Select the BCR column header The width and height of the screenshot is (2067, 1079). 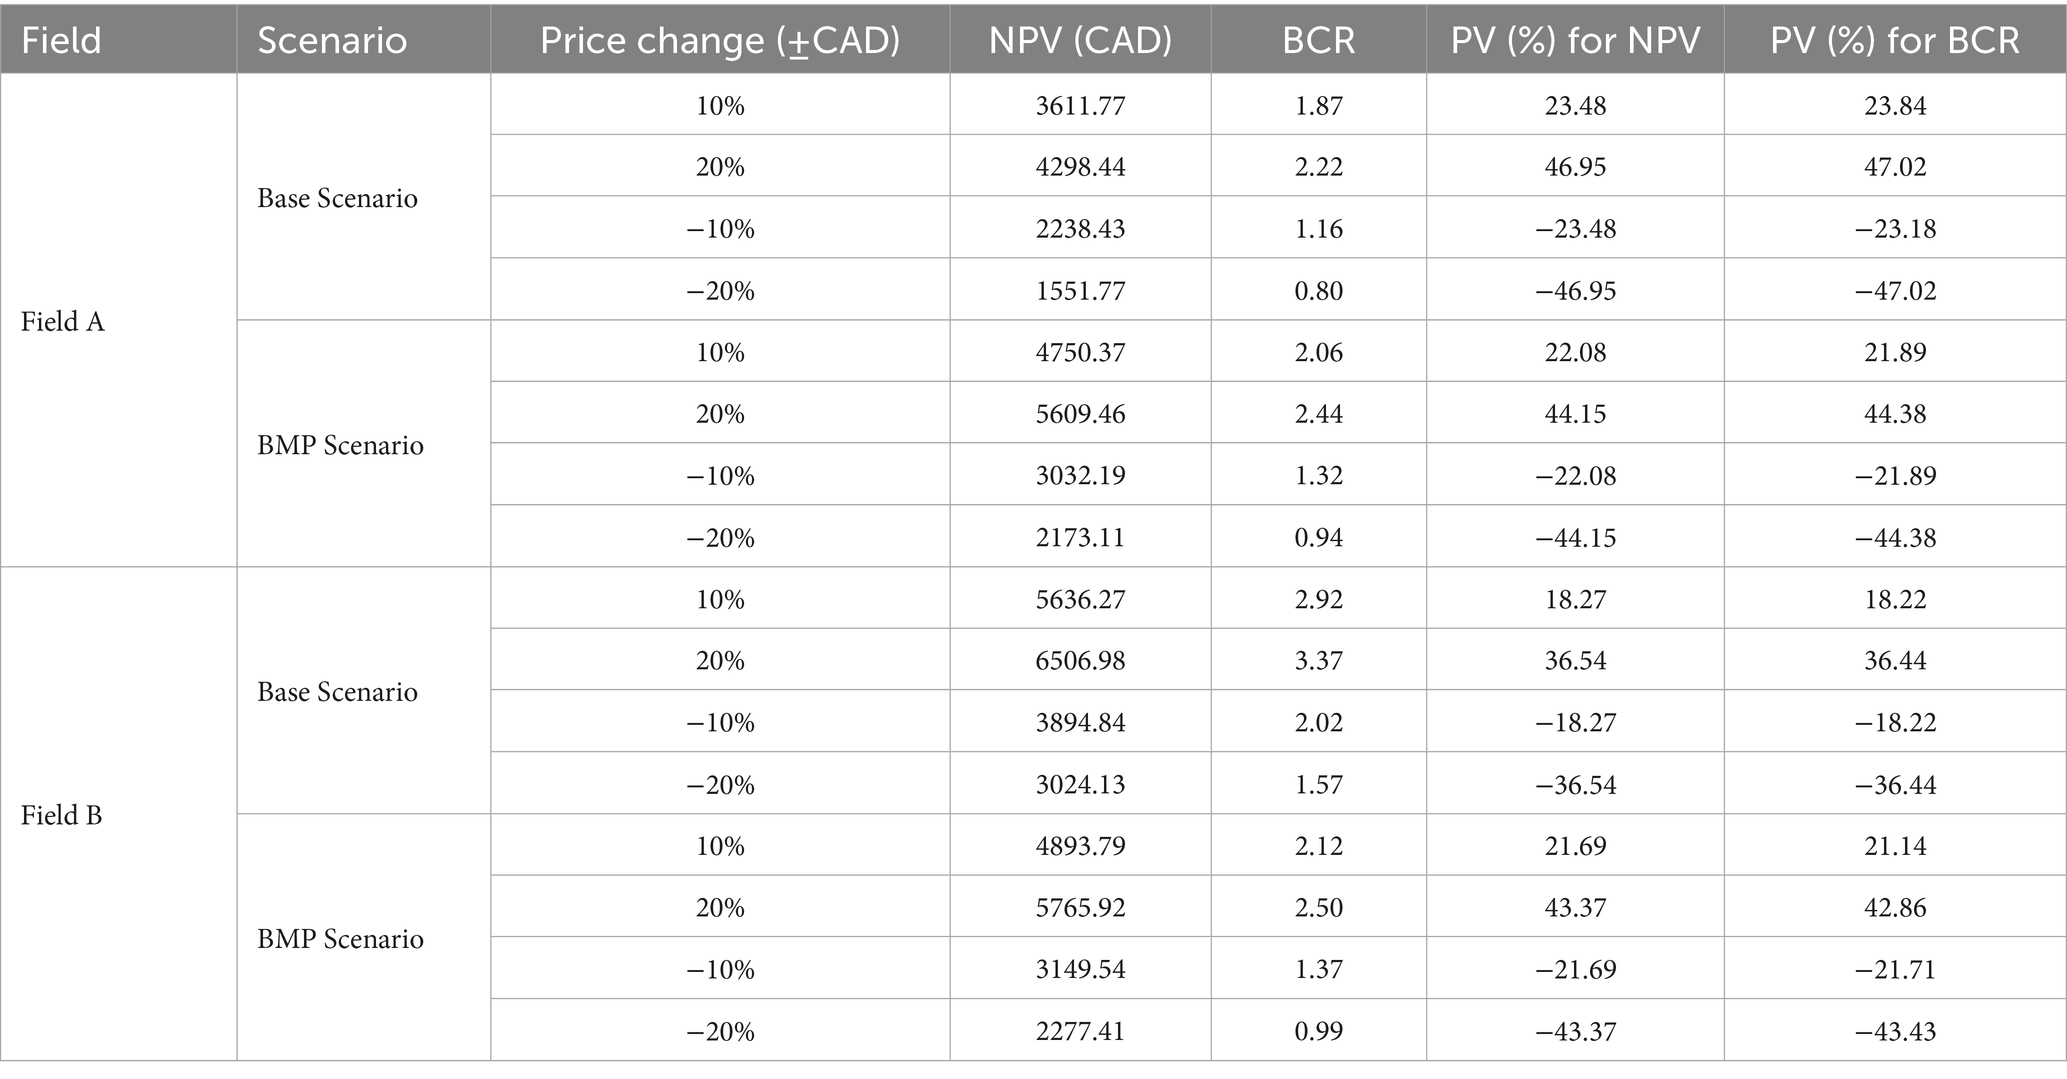tap(1318, 40)
